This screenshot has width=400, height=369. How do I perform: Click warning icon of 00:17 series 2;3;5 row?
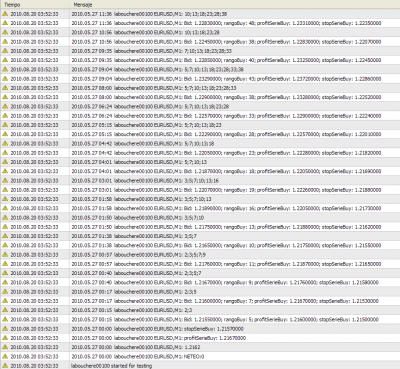(x=5, y=292)
